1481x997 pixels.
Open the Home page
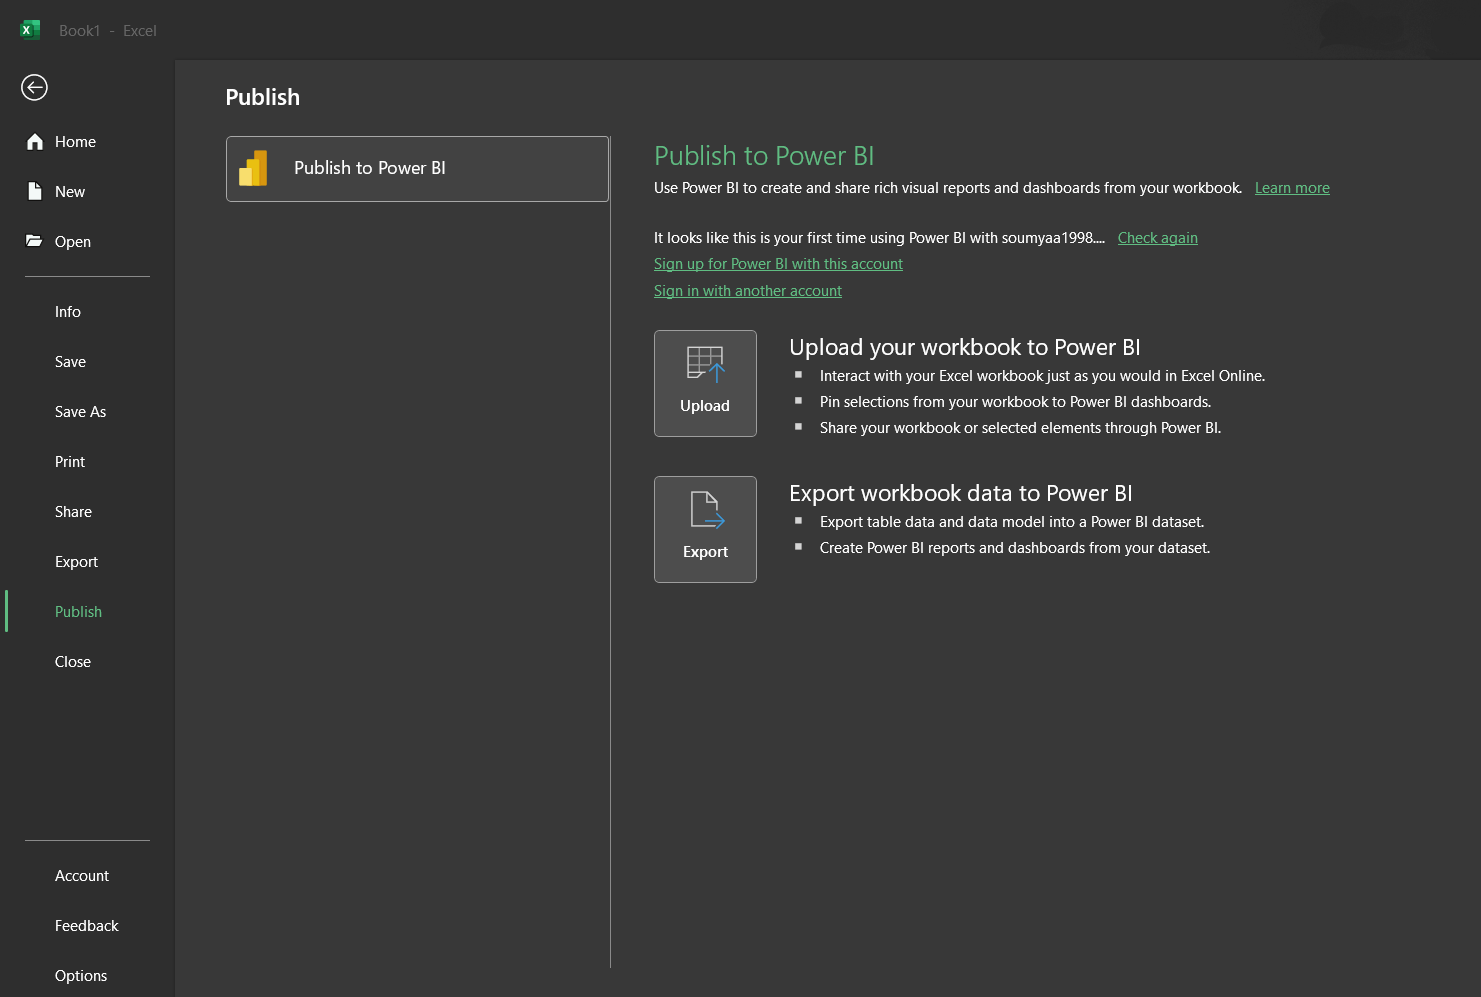[x=87, y=142]
